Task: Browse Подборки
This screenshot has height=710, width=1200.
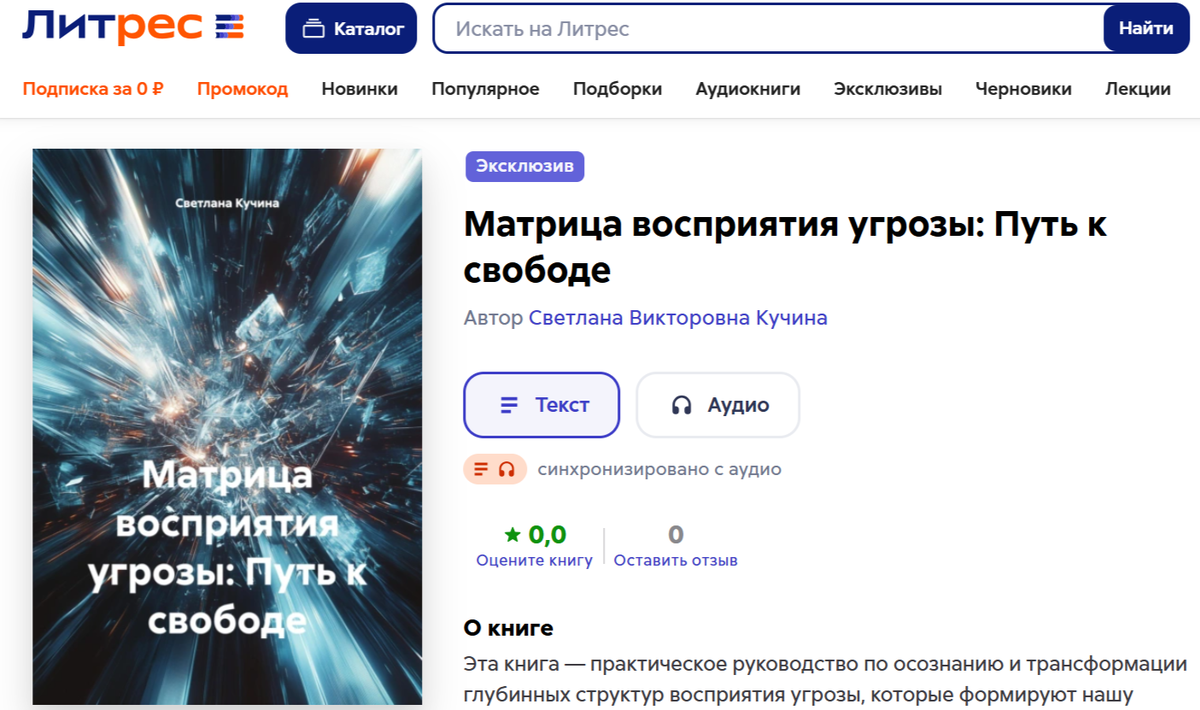Action: [617, 89]
